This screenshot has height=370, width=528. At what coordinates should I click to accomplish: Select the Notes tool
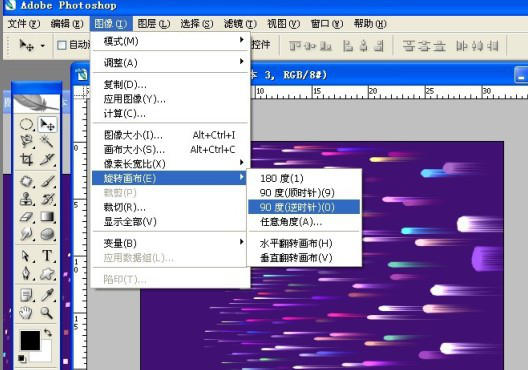click(x=26, y=295)
